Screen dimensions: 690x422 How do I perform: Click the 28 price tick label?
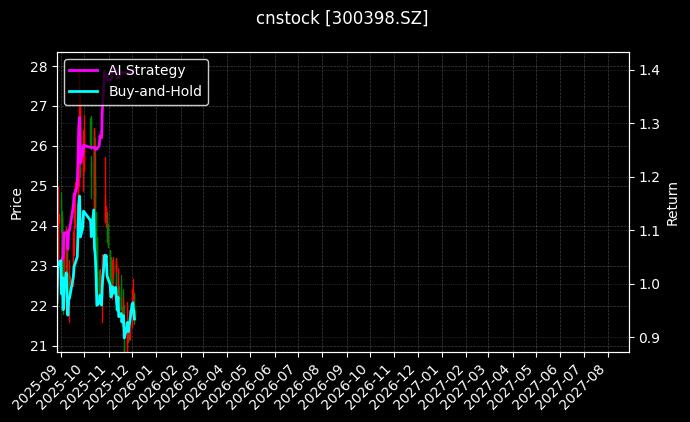(38, 67)
